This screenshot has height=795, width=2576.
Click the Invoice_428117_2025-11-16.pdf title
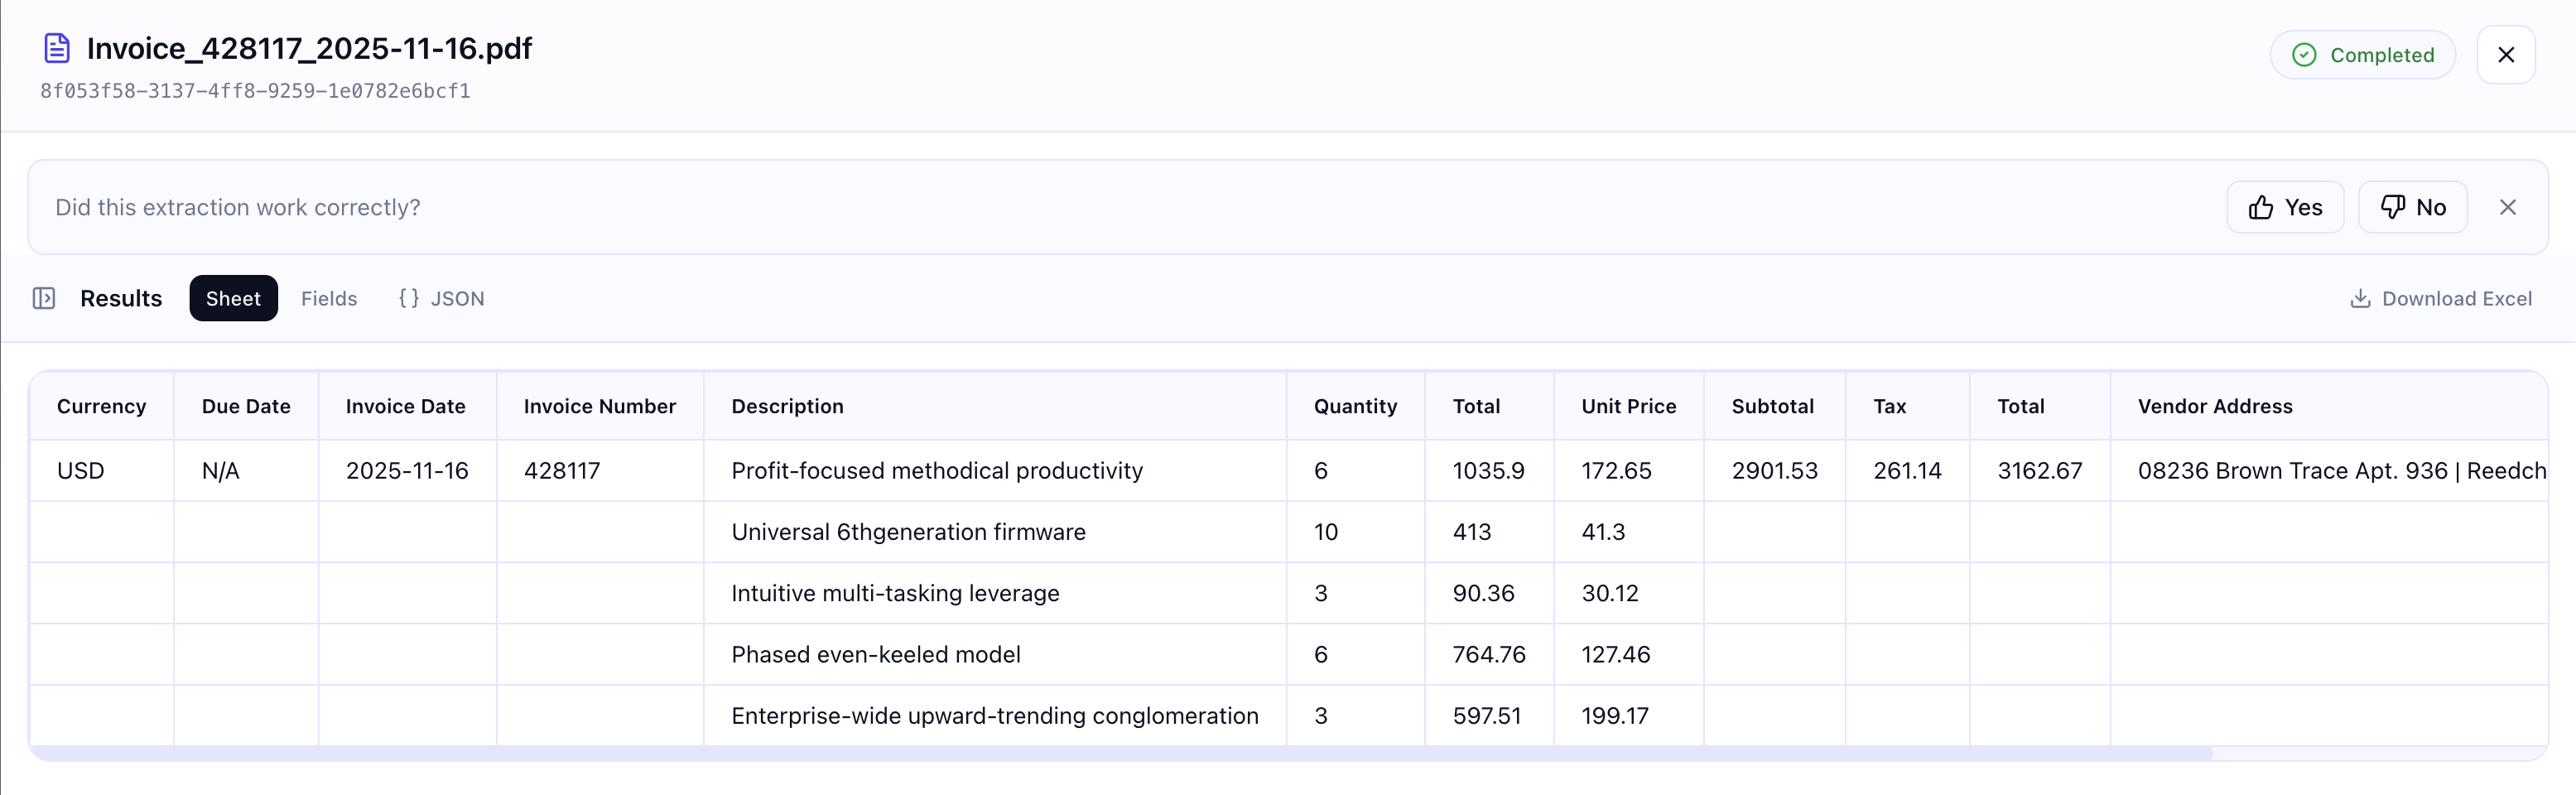click(309, 48)
